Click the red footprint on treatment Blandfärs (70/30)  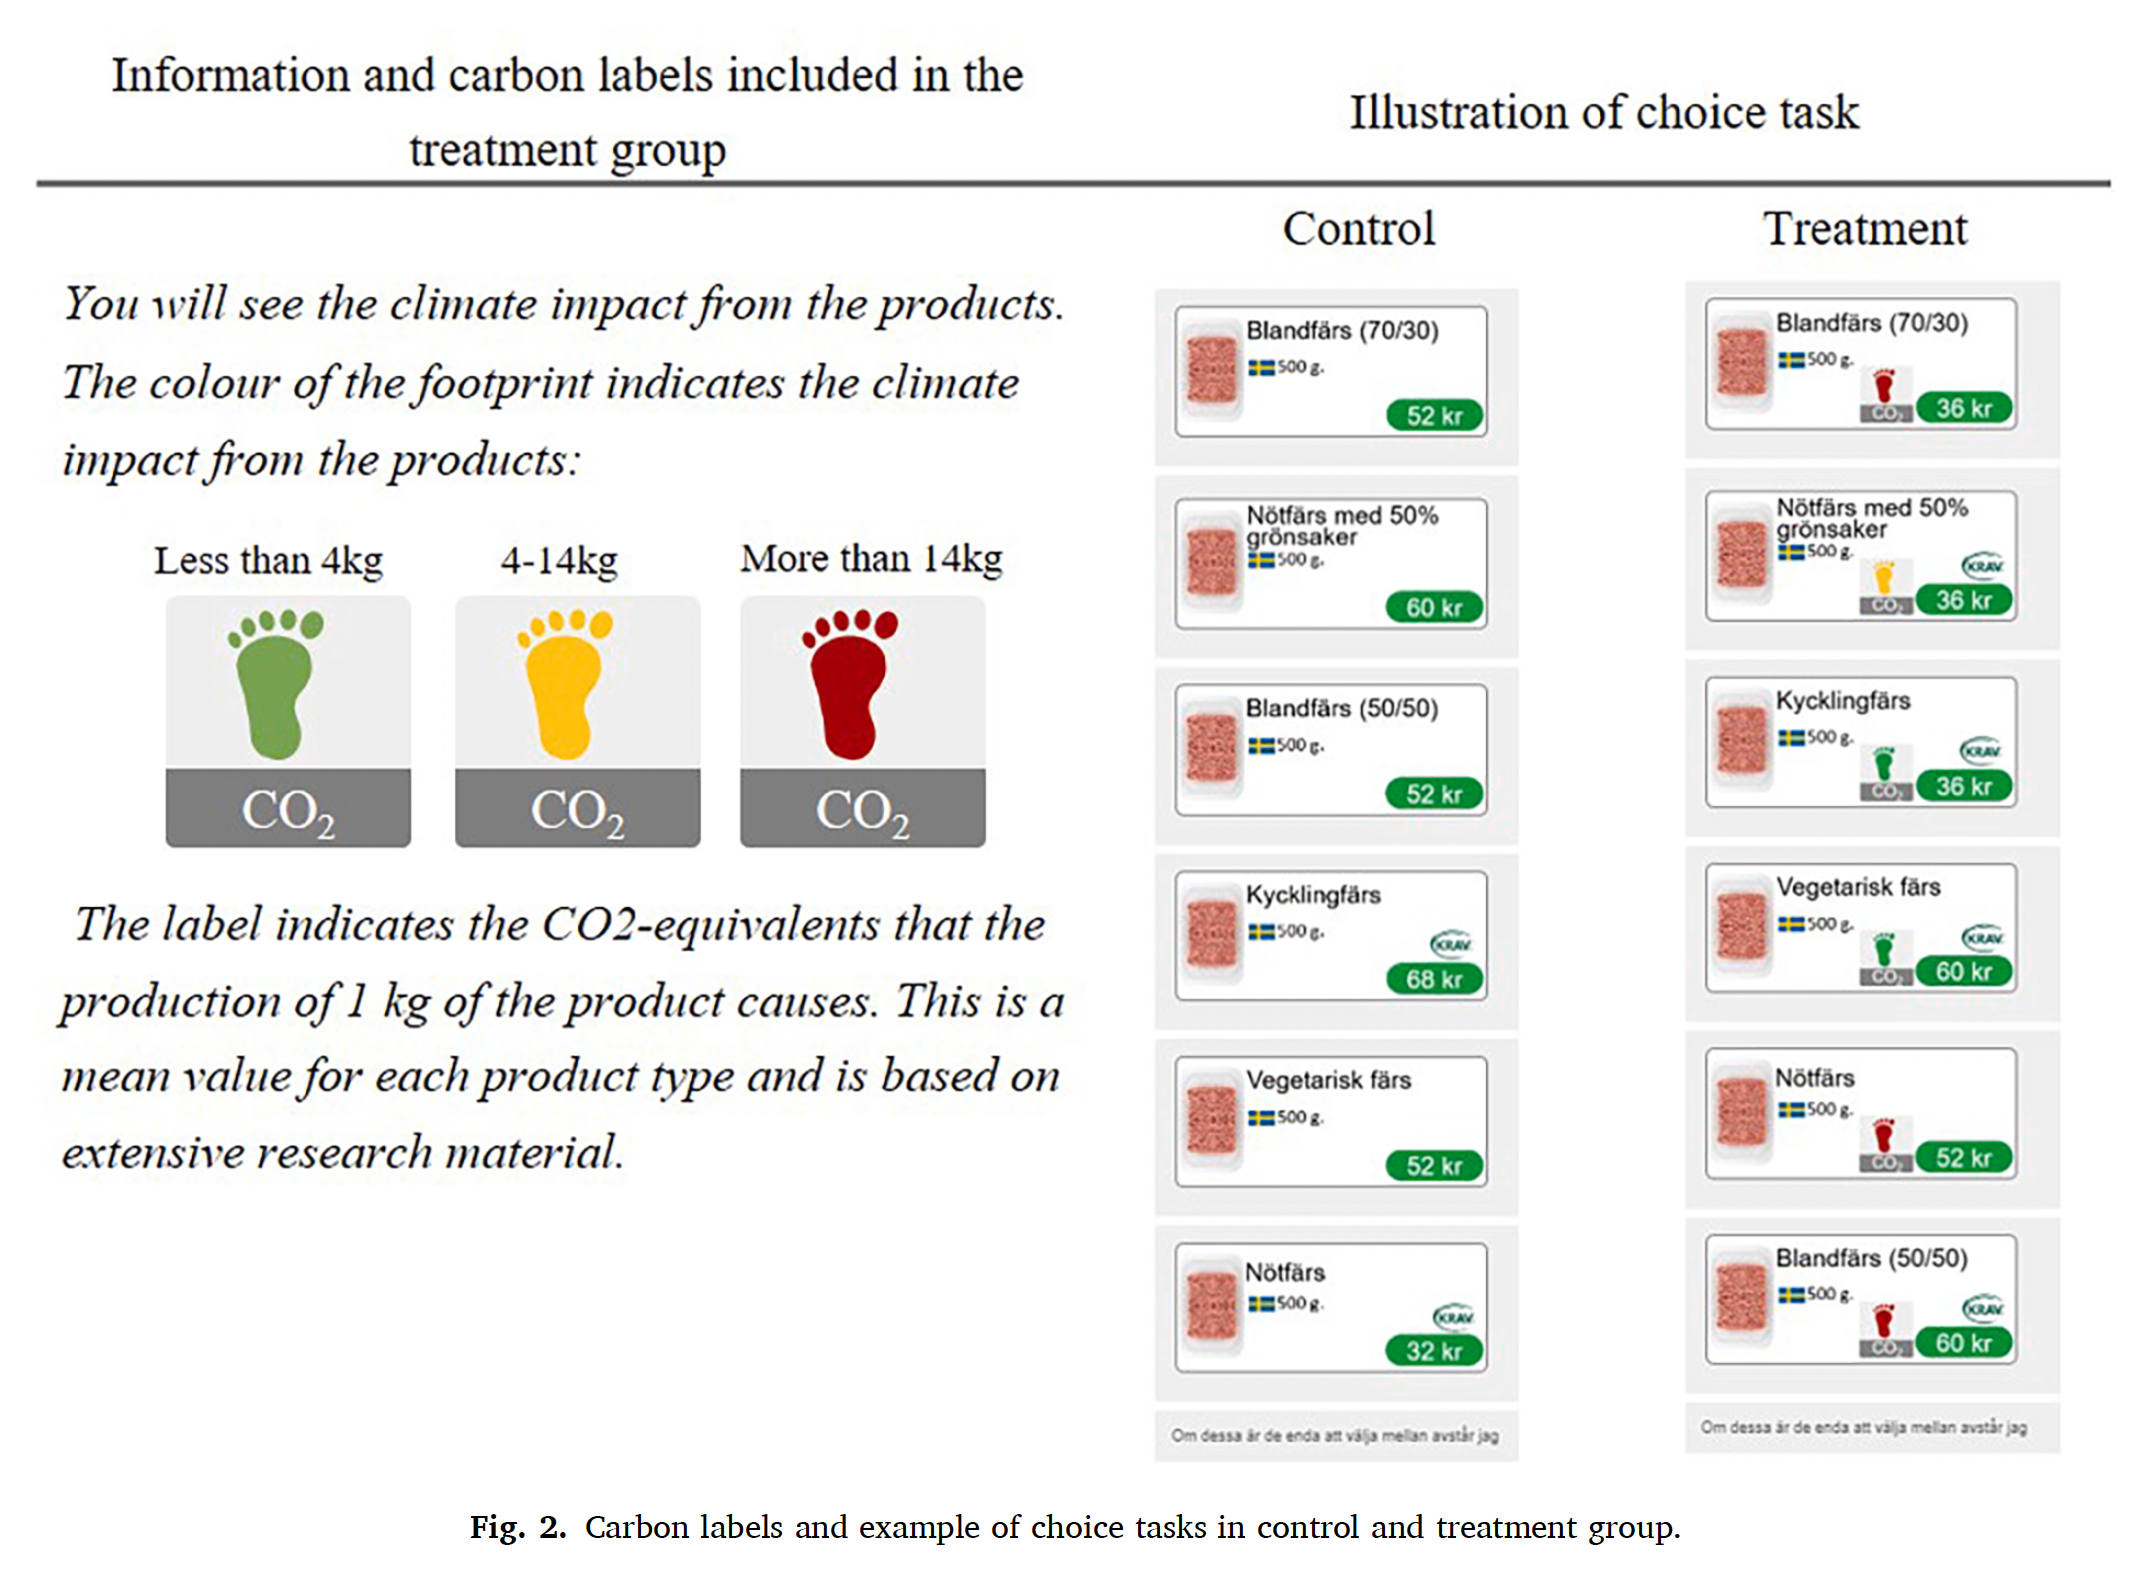click(x=1885, y=388)
